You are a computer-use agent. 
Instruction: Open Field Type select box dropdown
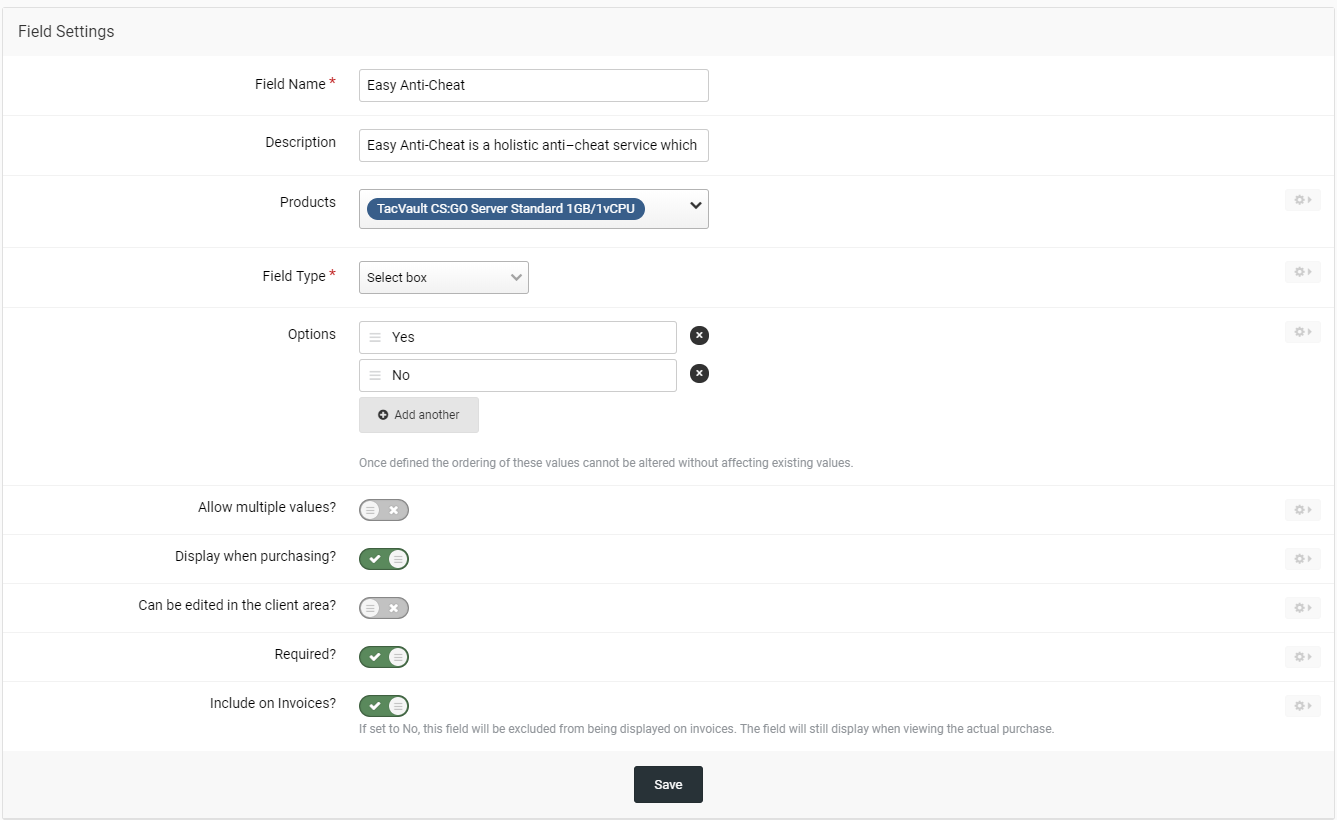pyautogui.click(x=443, y=277)
